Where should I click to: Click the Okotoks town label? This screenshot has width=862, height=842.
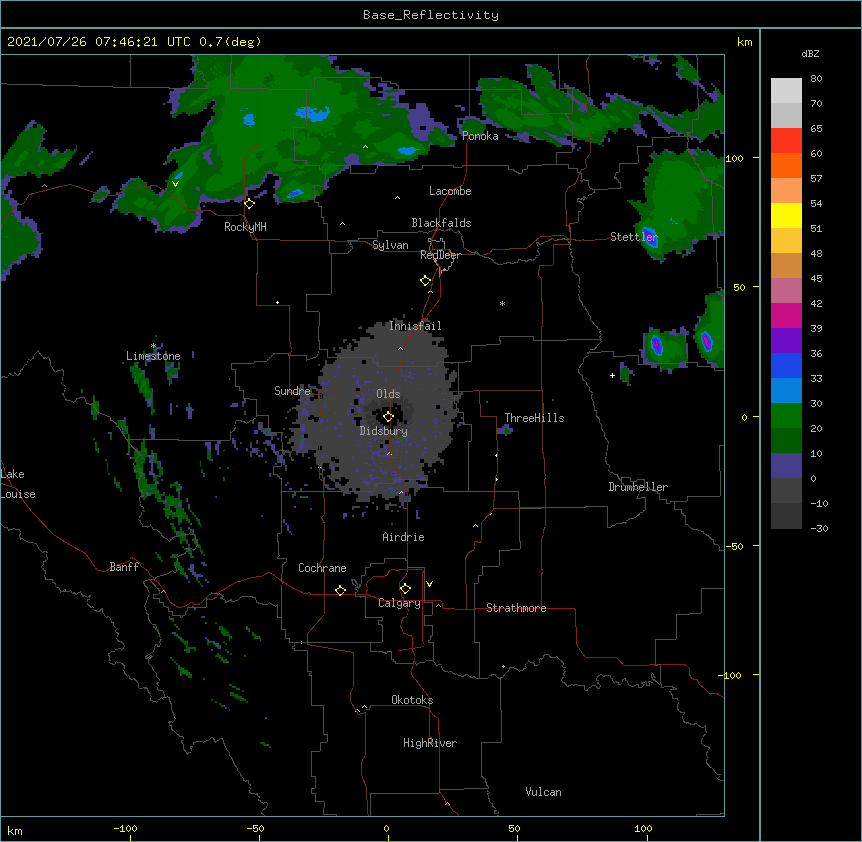[412, 700]
